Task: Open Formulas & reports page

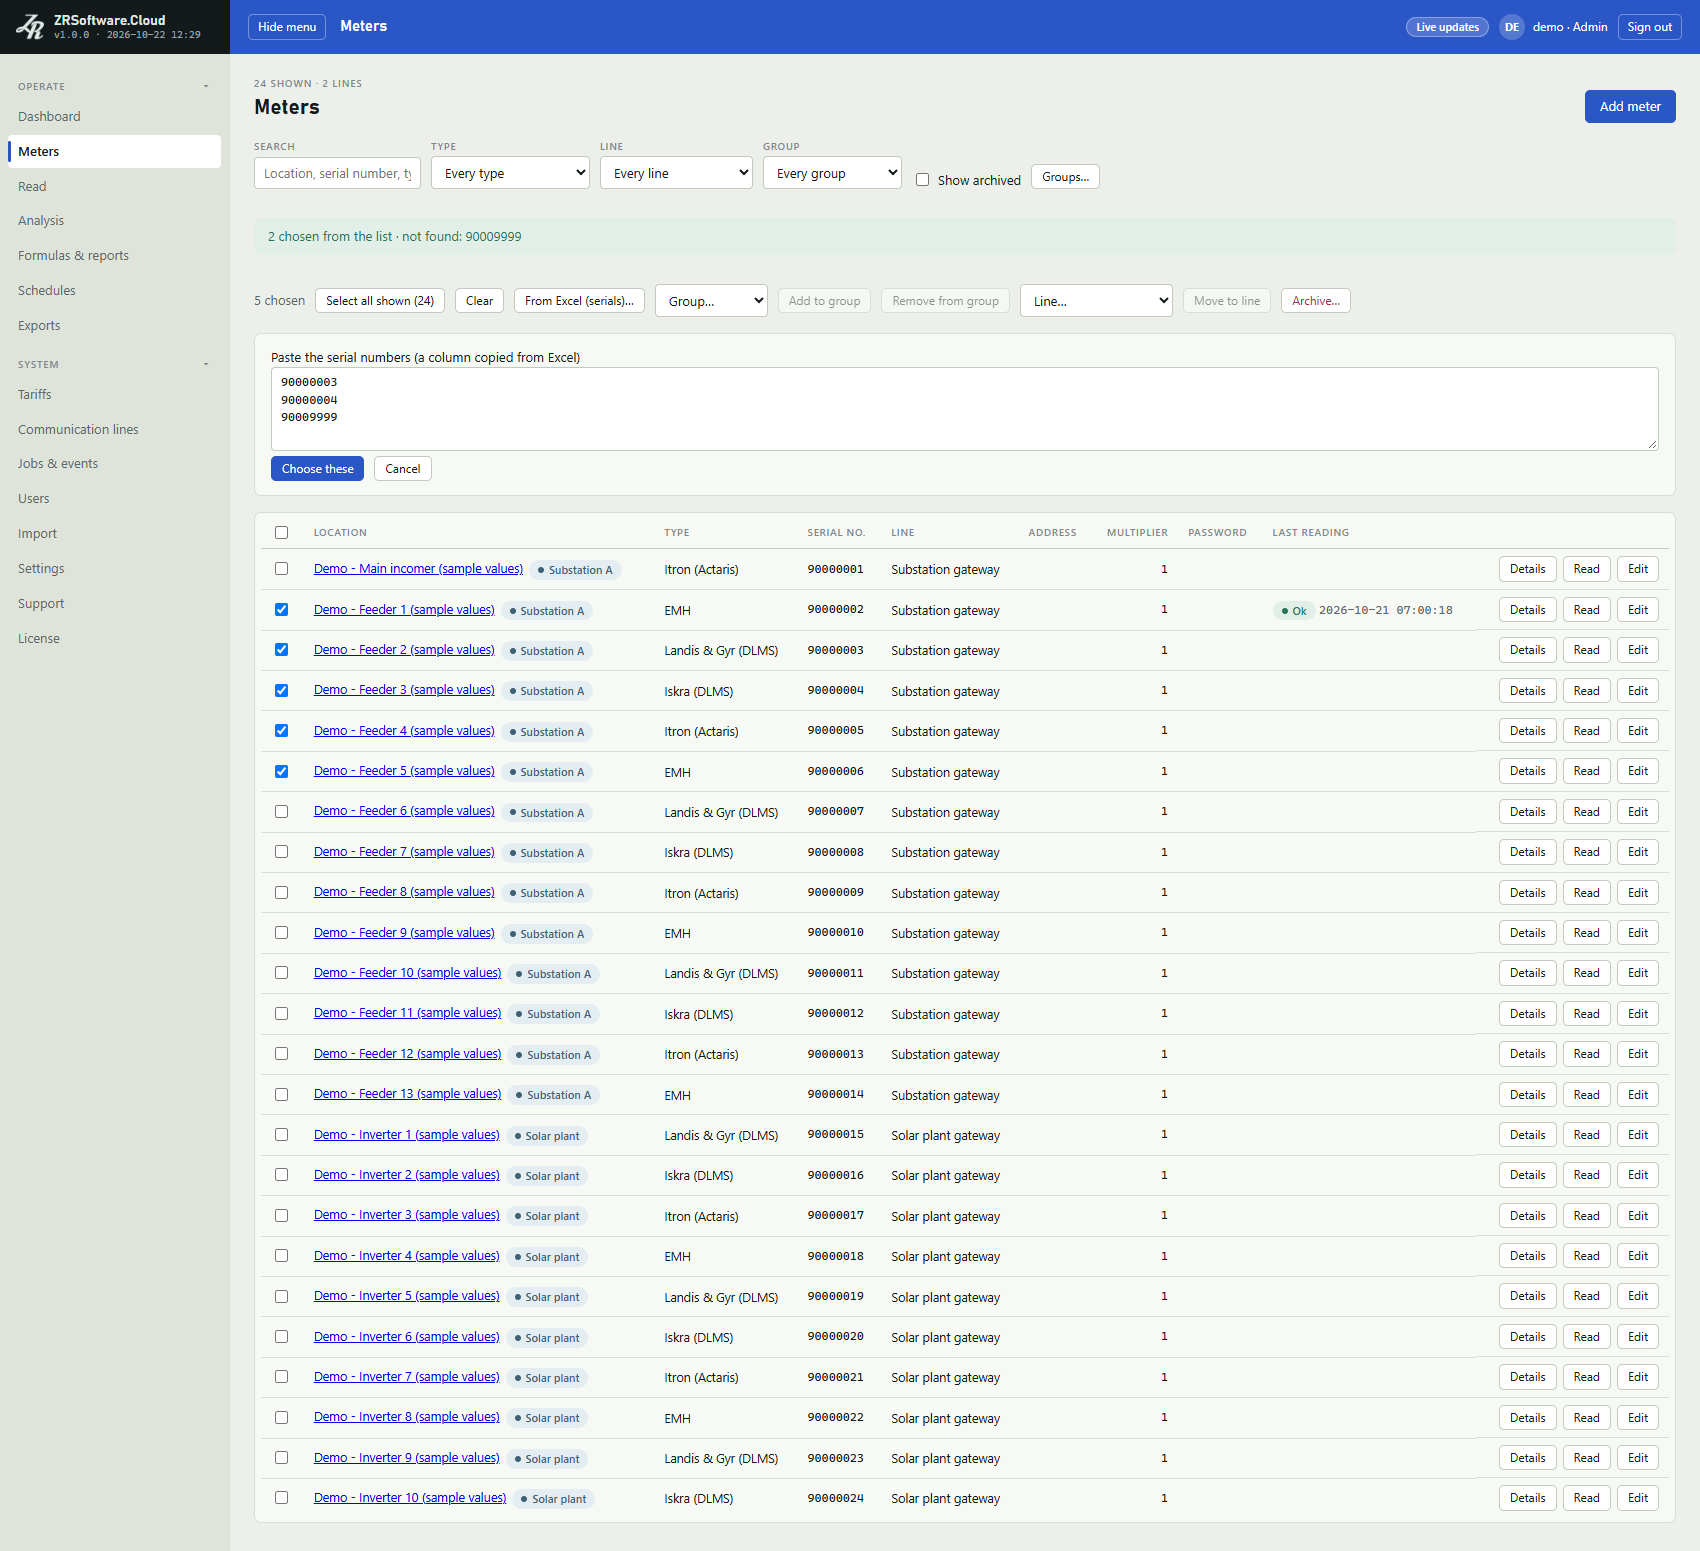Action: pyautogui.click(x=114, y=256)
